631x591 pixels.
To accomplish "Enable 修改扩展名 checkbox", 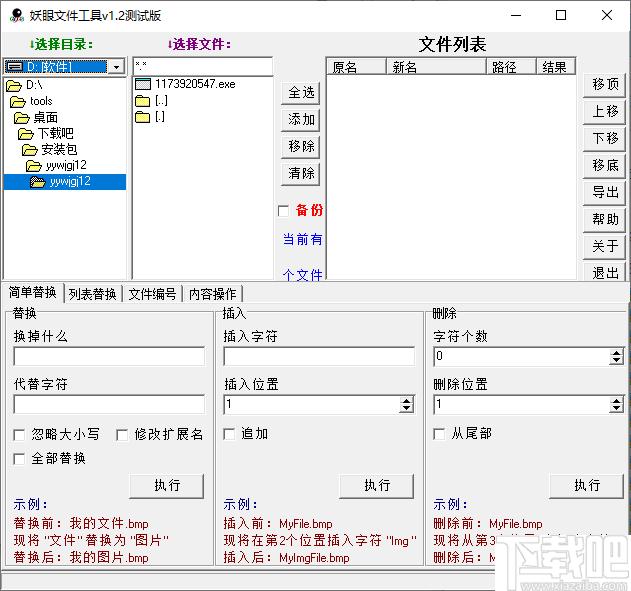I will coord(122,434).
